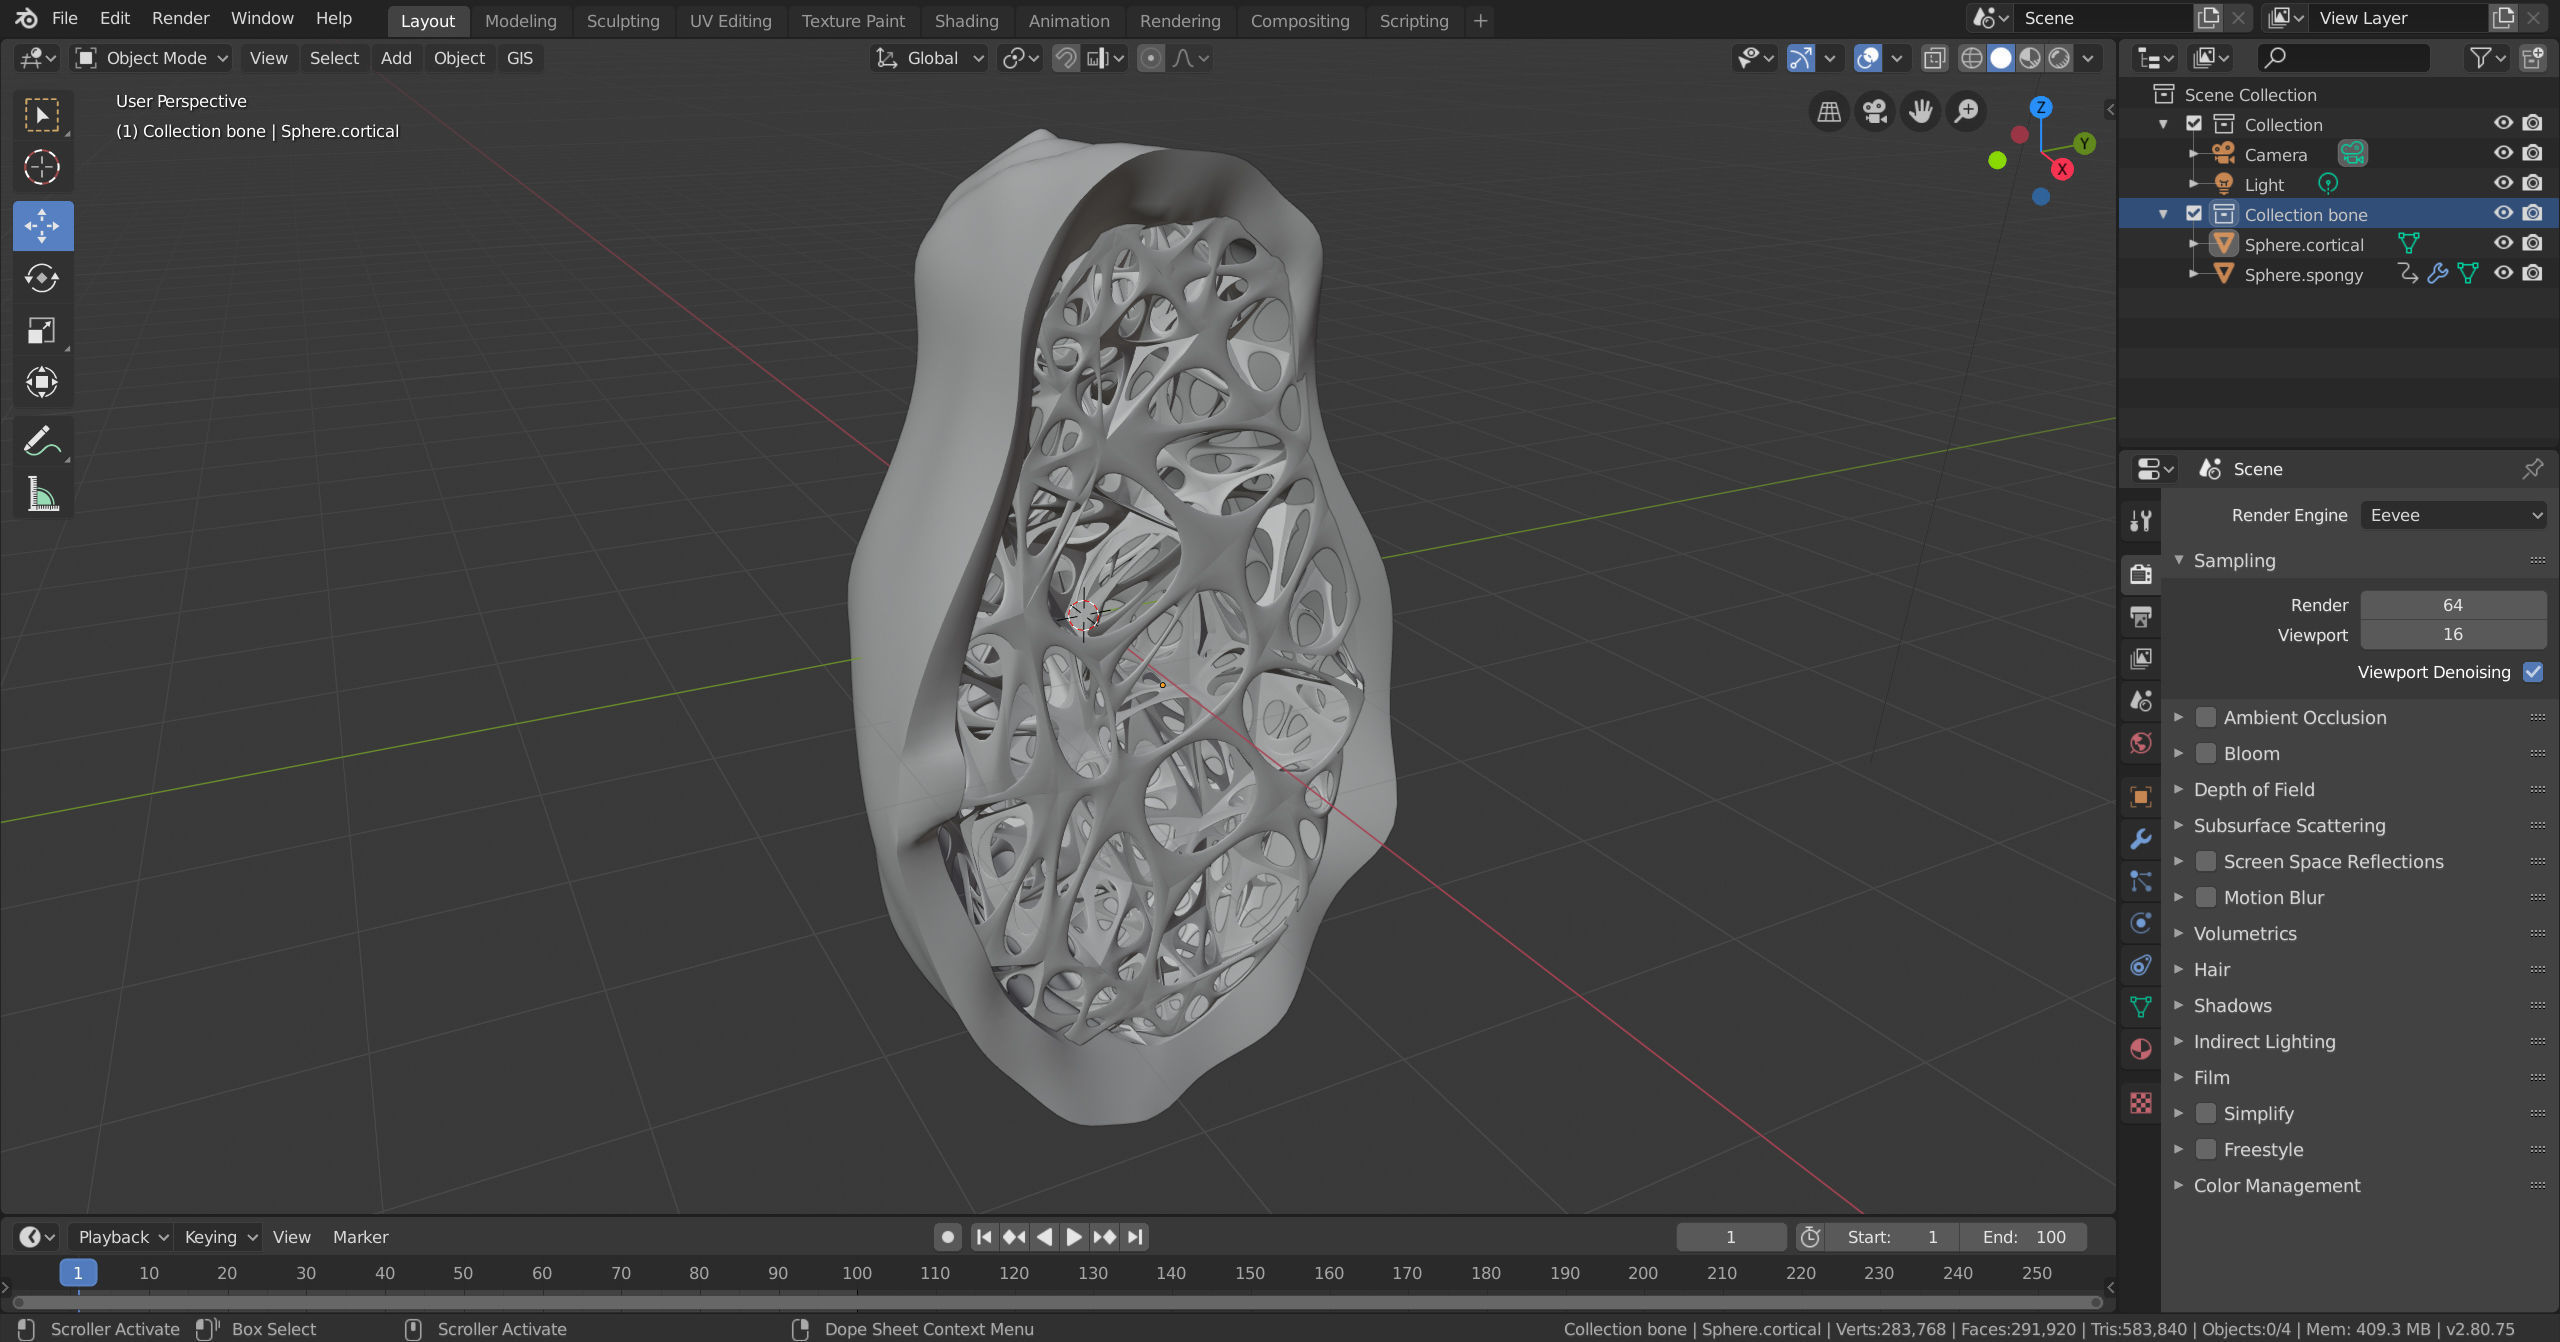This screenshot has width=2560, height=1342.
Task: Select the Measure tool
Action: click(x=42, y=493)
